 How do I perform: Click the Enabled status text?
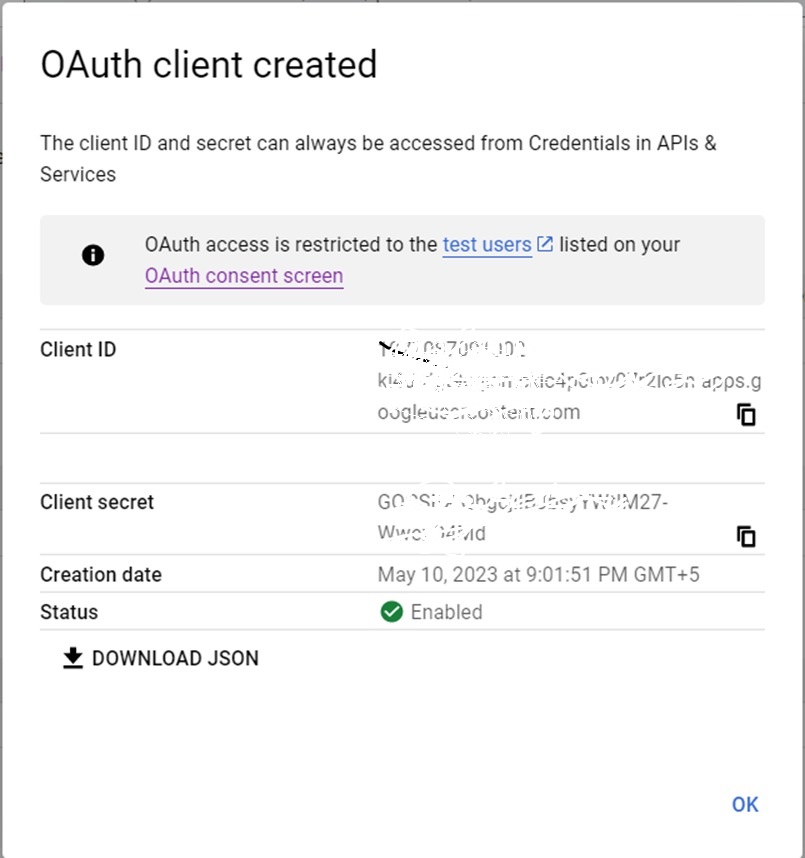click(446, 612)
